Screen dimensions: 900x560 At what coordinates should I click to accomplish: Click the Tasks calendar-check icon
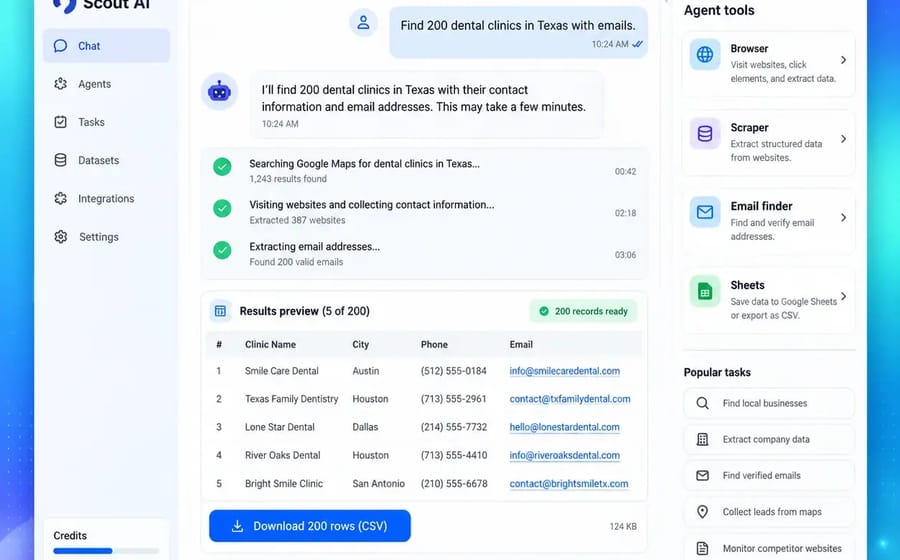tap(60, 122)
